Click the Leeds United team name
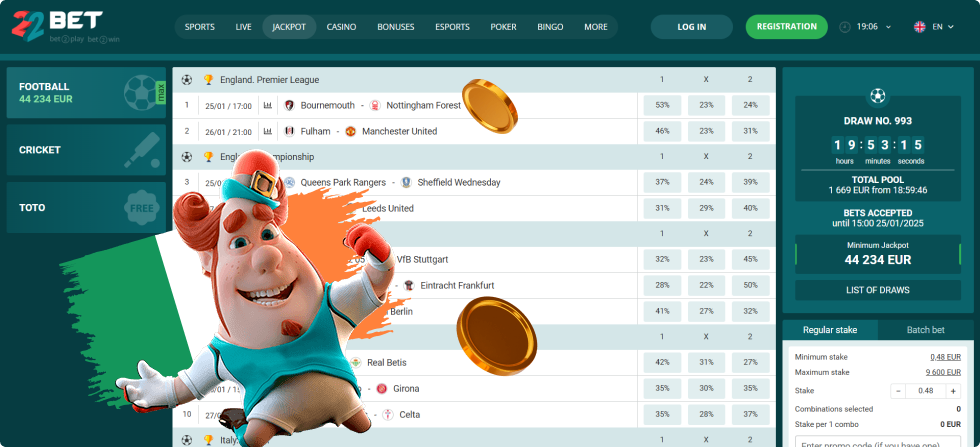 (x=388, y=208)
